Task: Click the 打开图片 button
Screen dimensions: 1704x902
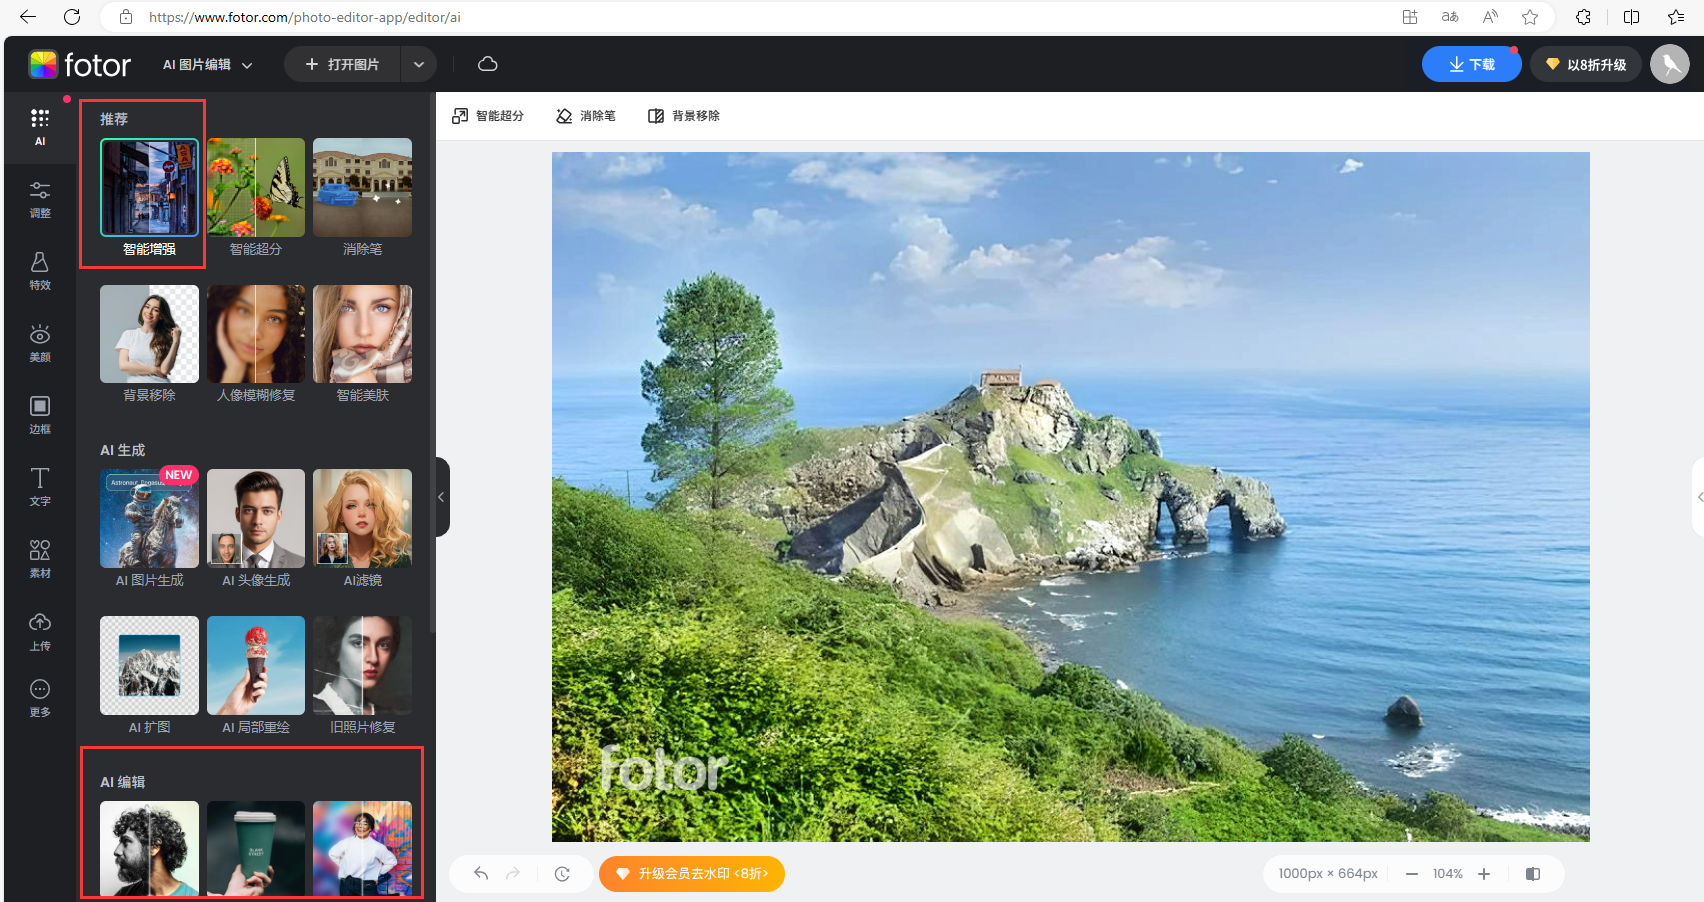Action: point(342,64)
